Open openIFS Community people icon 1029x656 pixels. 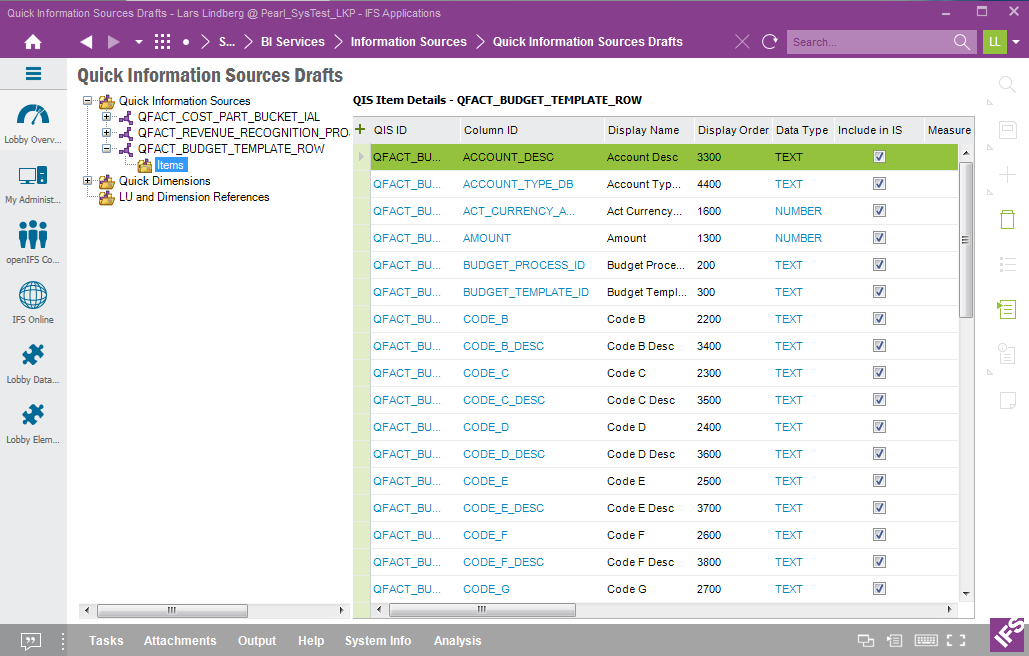tap(33, 235)
